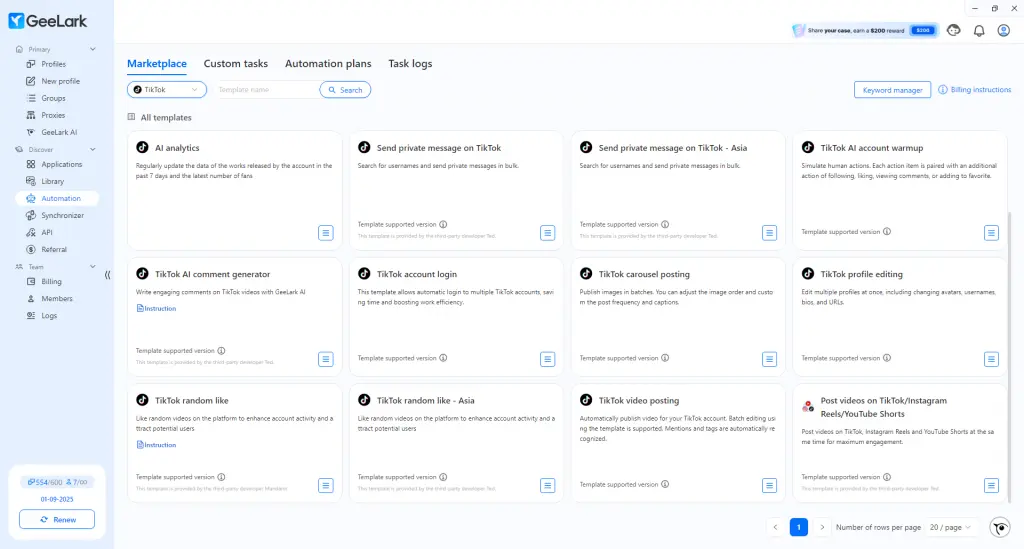This screenshot has height=549, width=1024.
Task: Click the Renew button
Action: [57, 520]
